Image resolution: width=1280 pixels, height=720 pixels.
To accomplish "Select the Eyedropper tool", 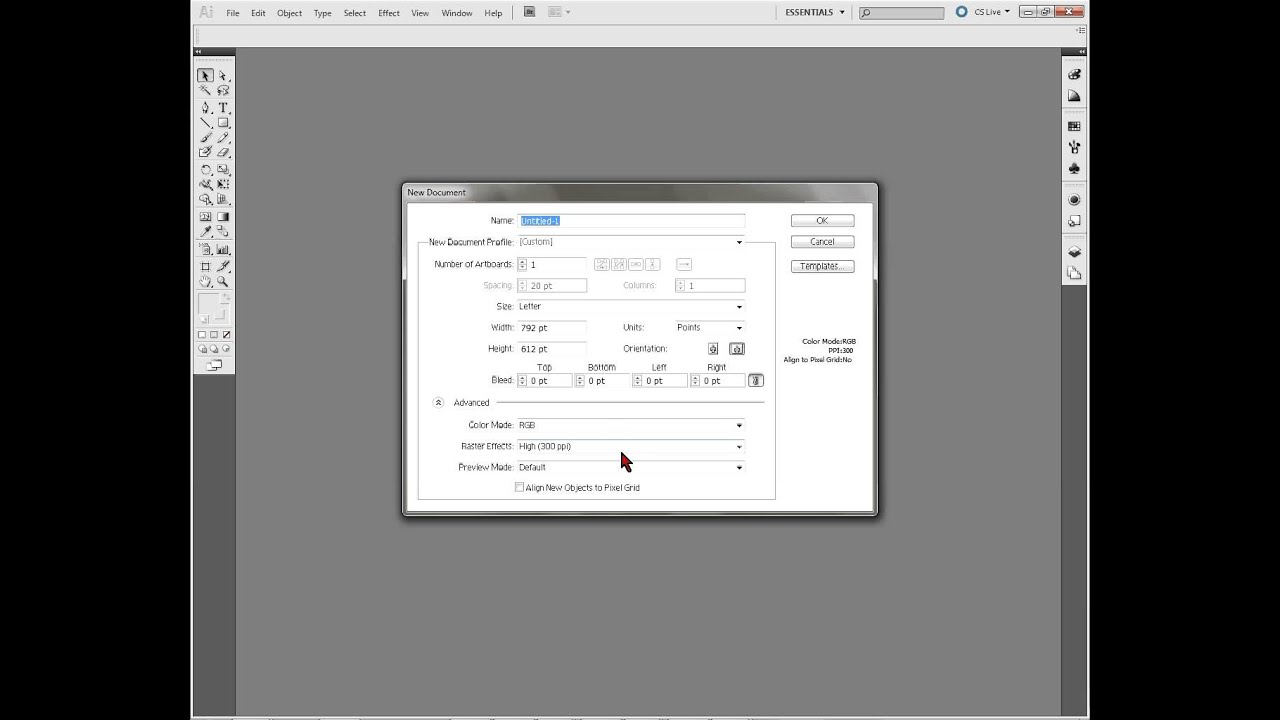I will pyautogui.click(x=205, y=232).
